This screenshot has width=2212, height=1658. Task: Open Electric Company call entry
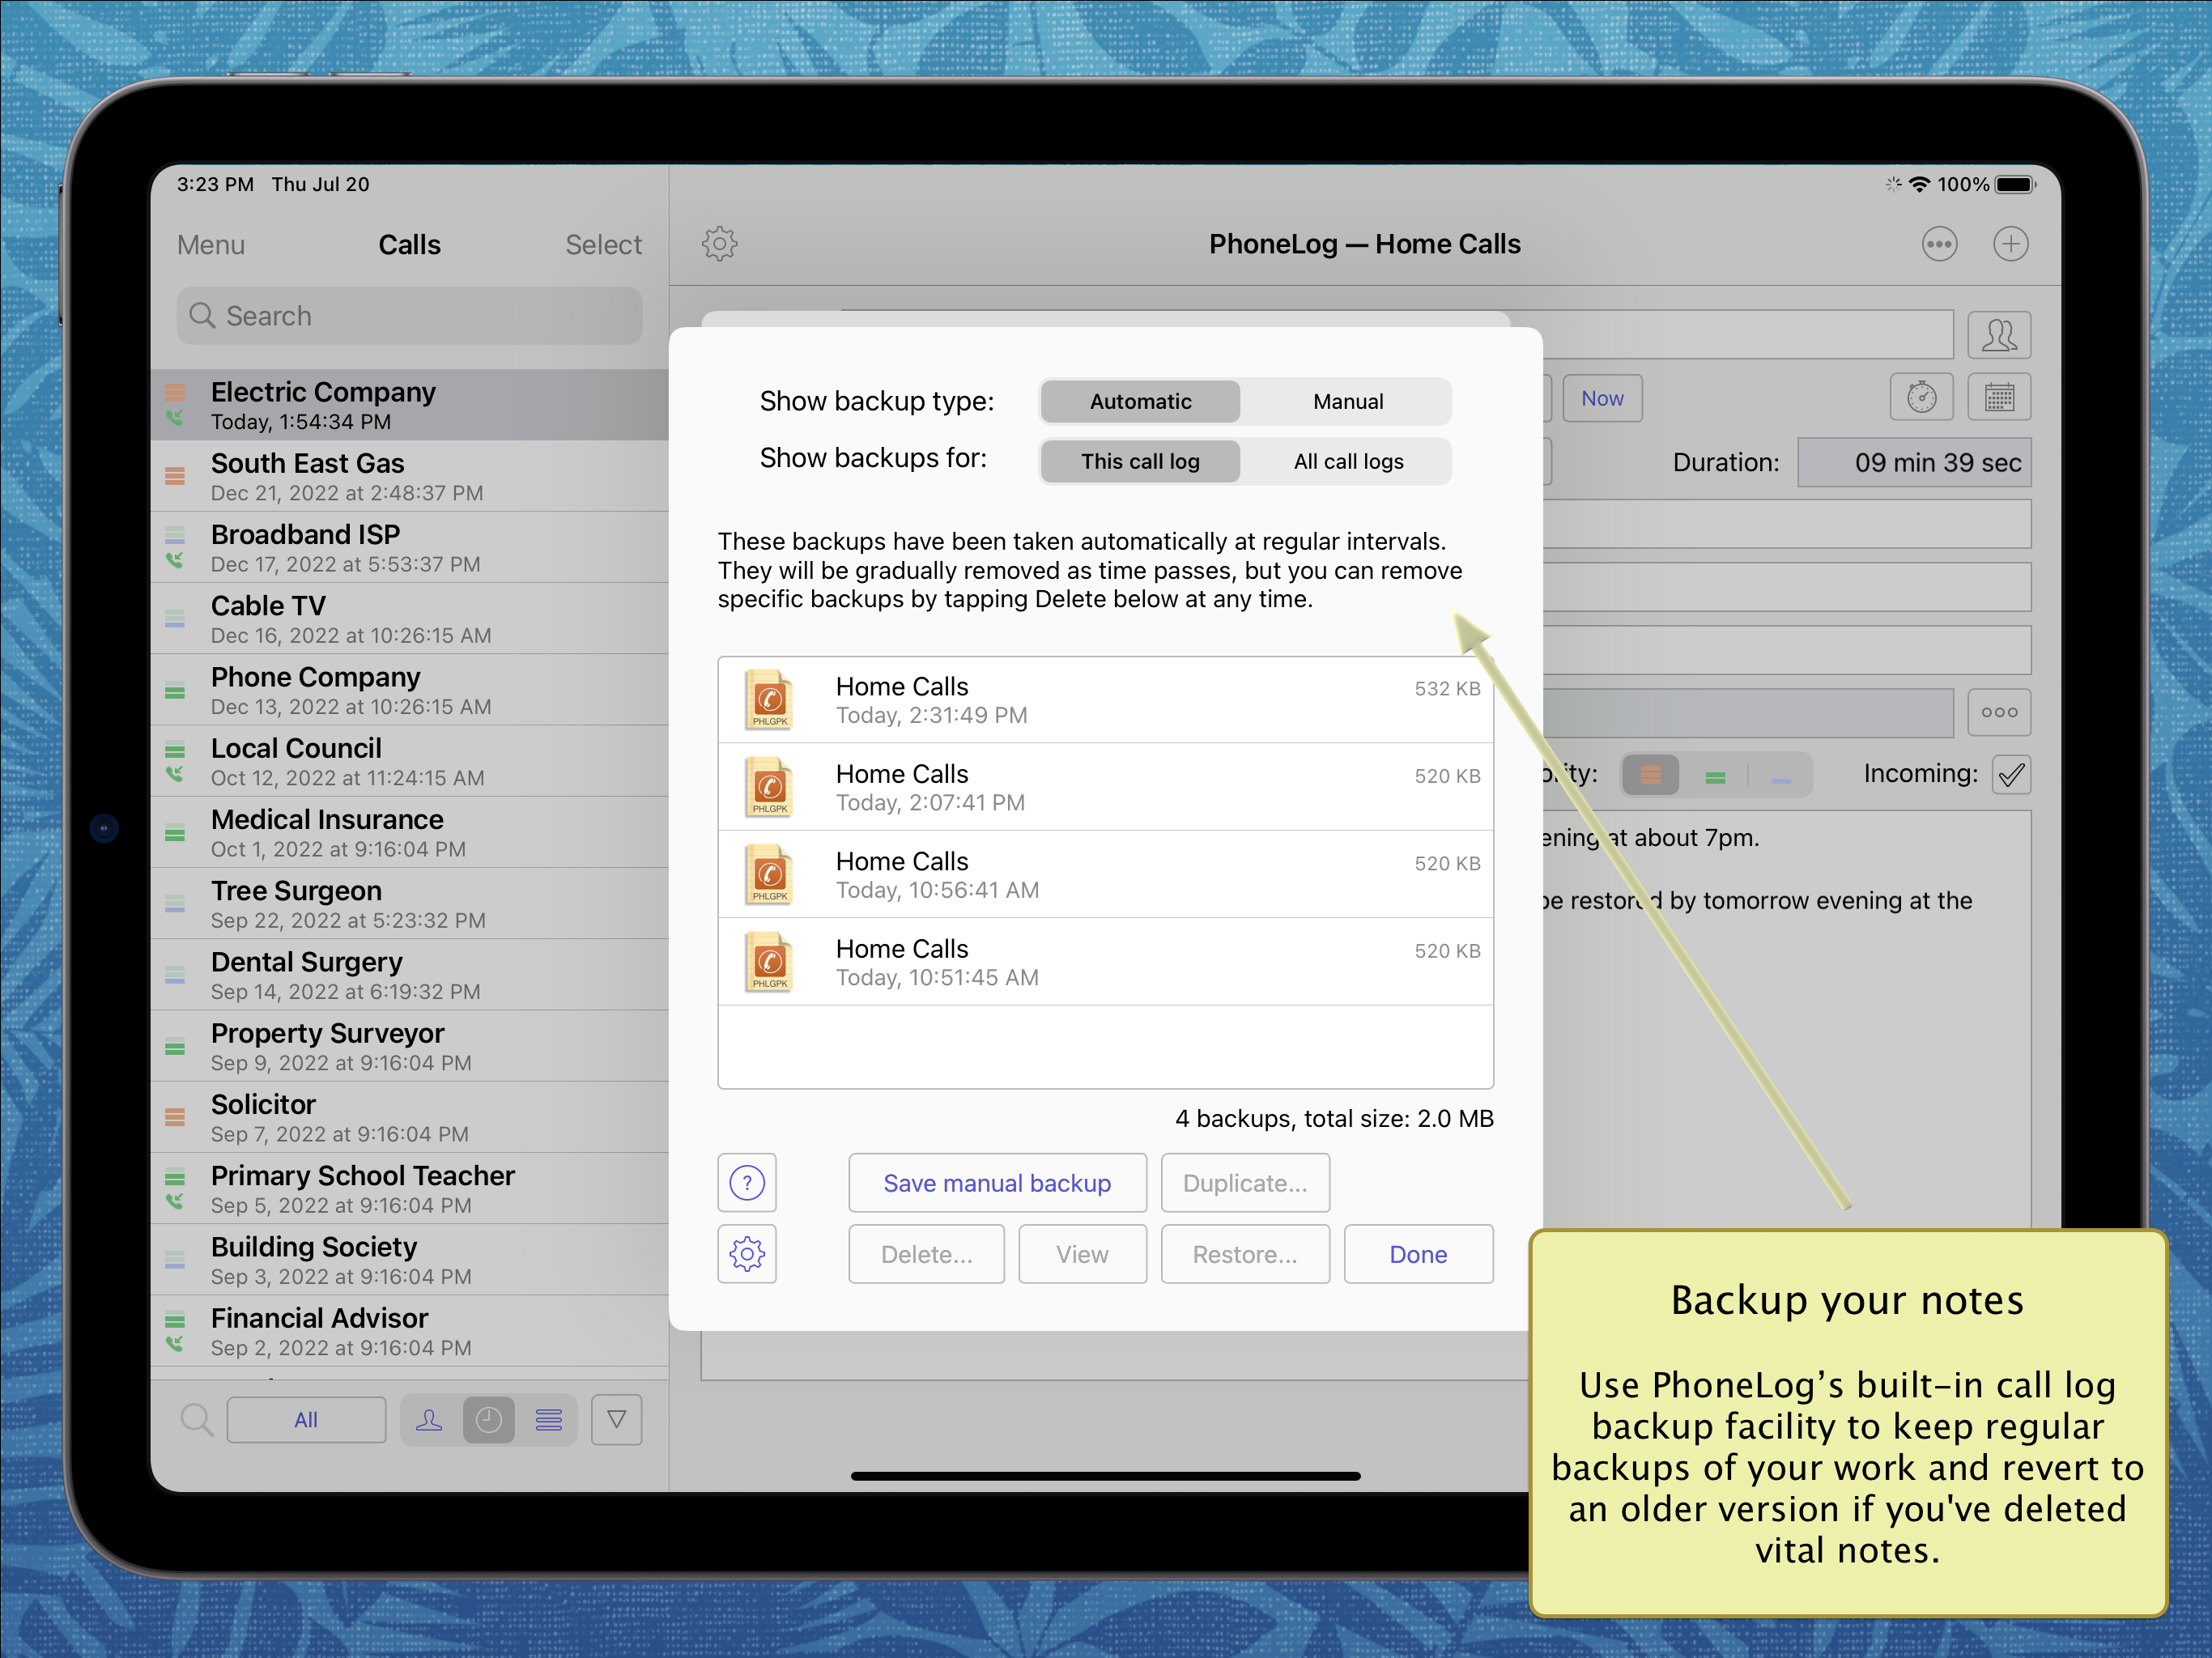tap(410, 405)
